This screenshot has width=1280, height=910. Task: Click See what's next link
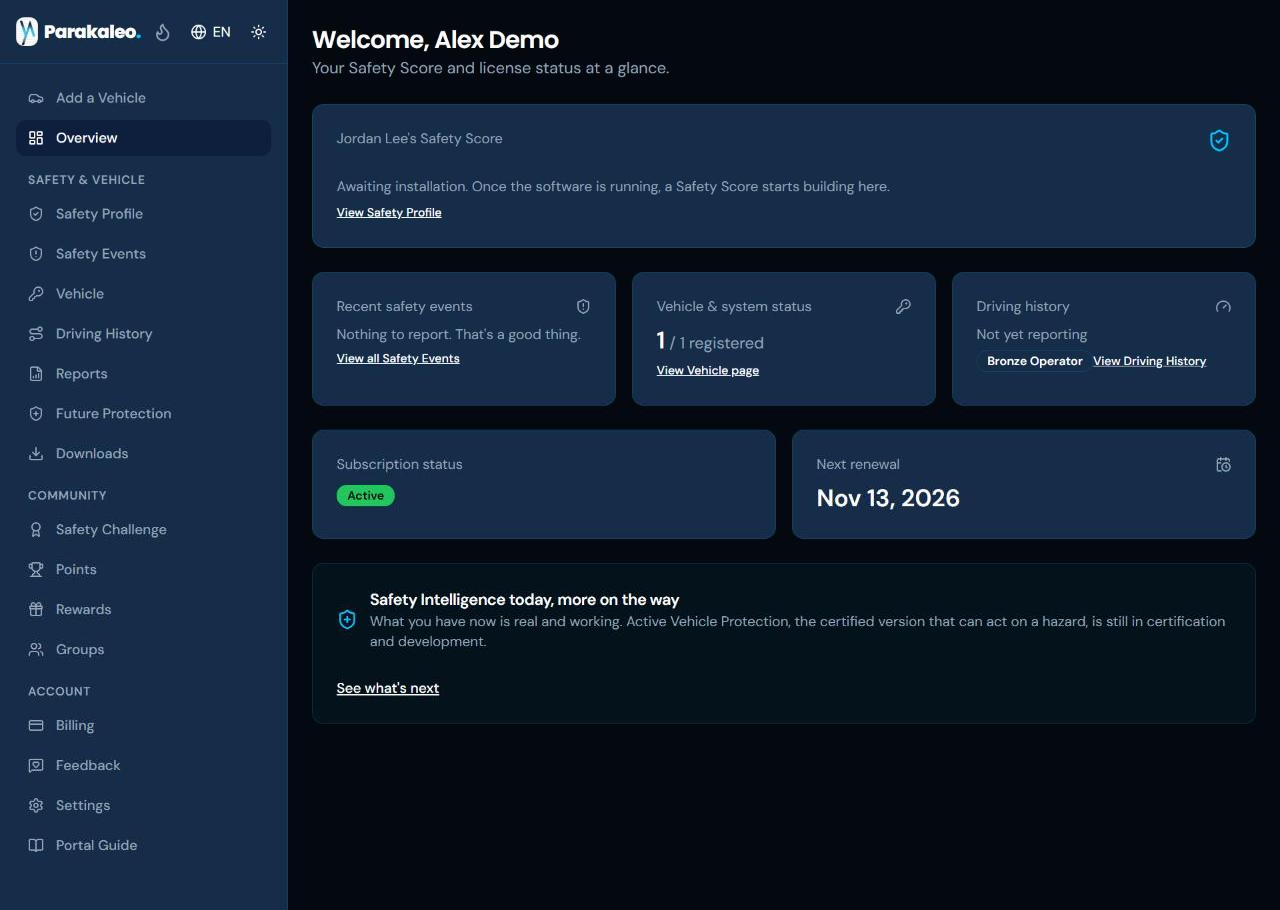click(388, 688)
